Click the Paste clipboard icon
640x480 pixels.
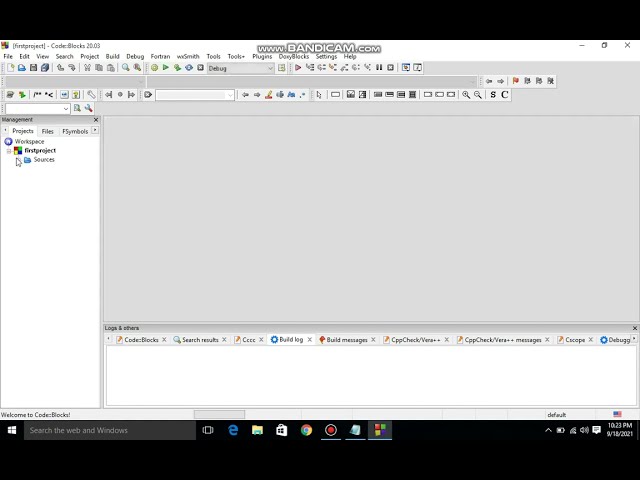click(110, 68)
